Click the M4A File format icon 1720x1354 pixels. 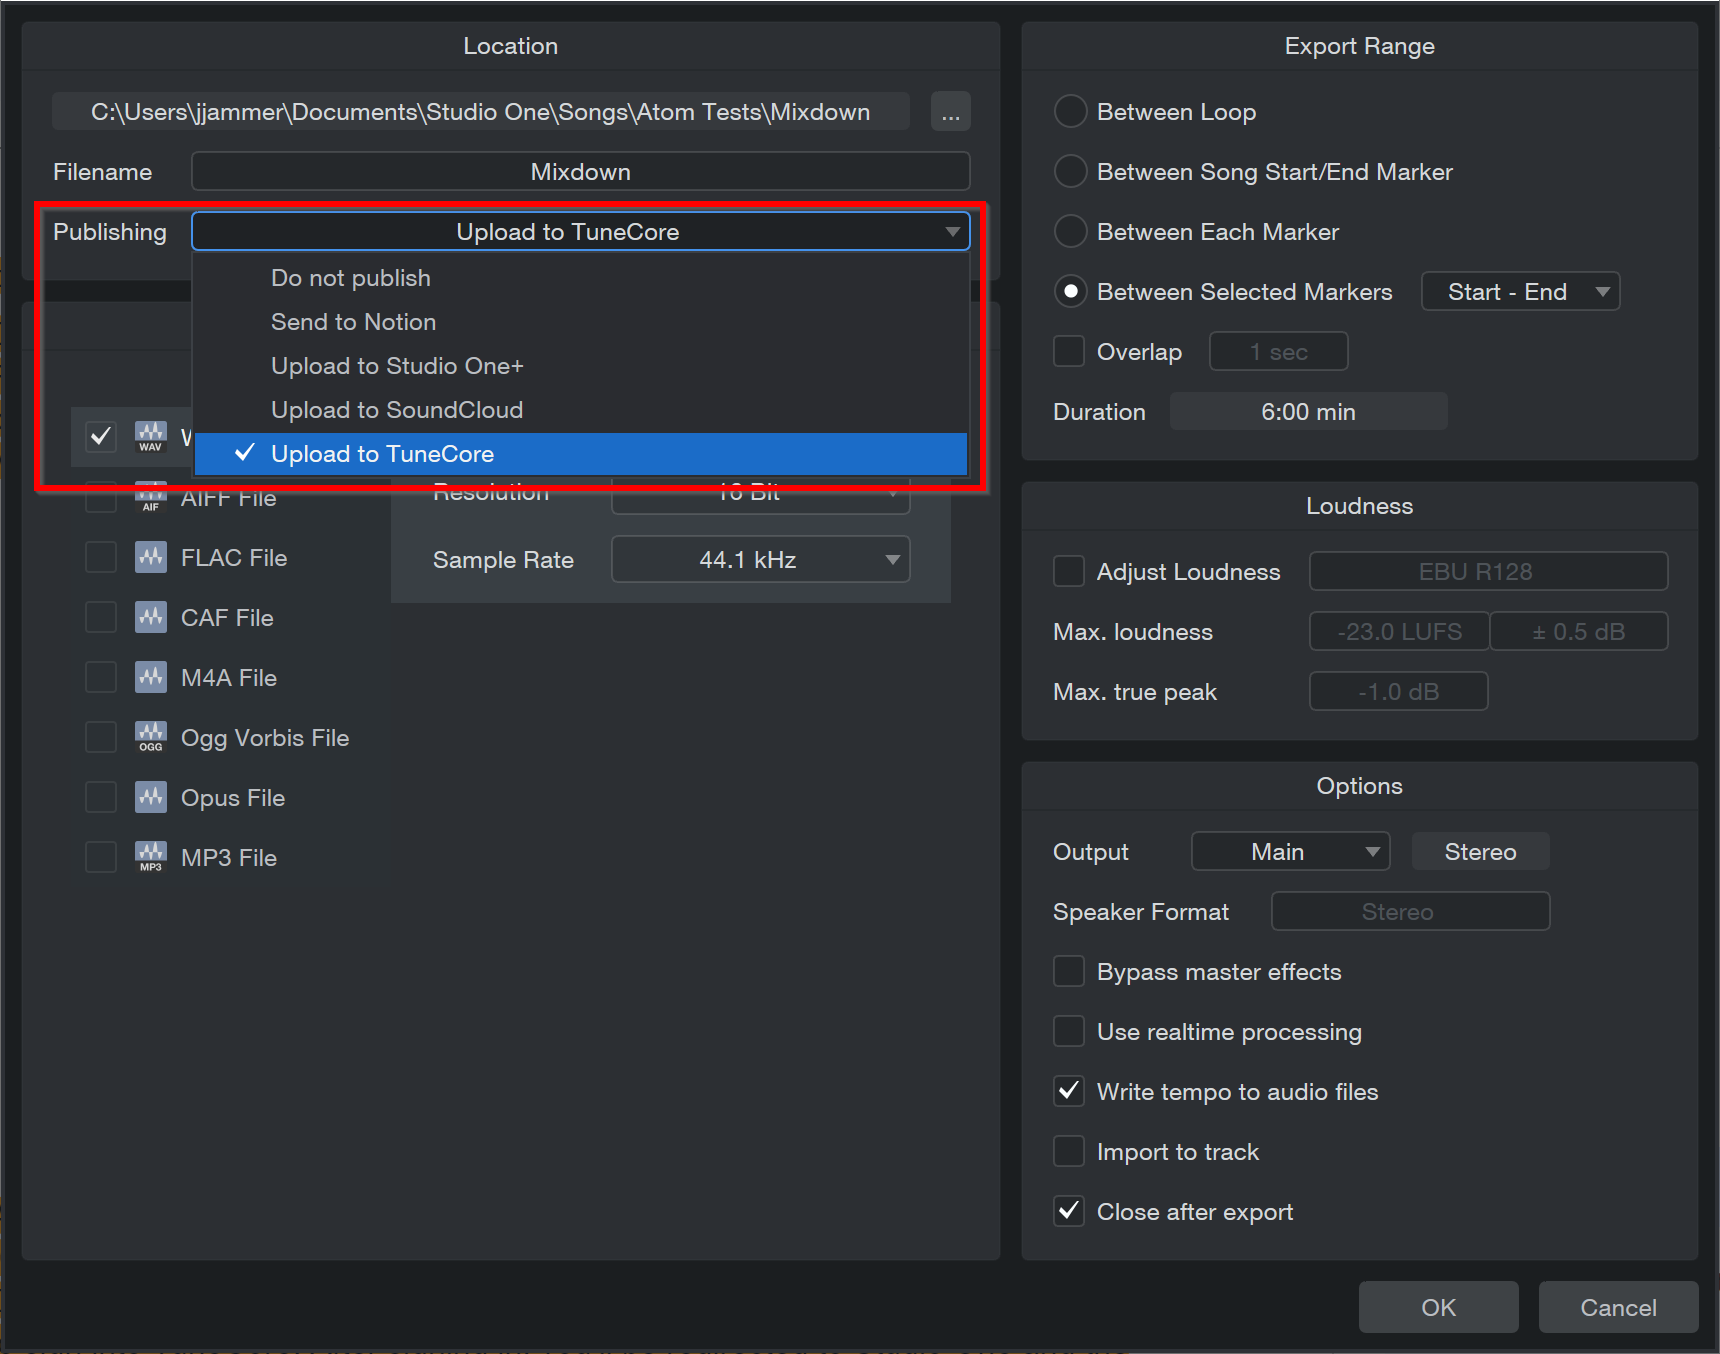151,677
